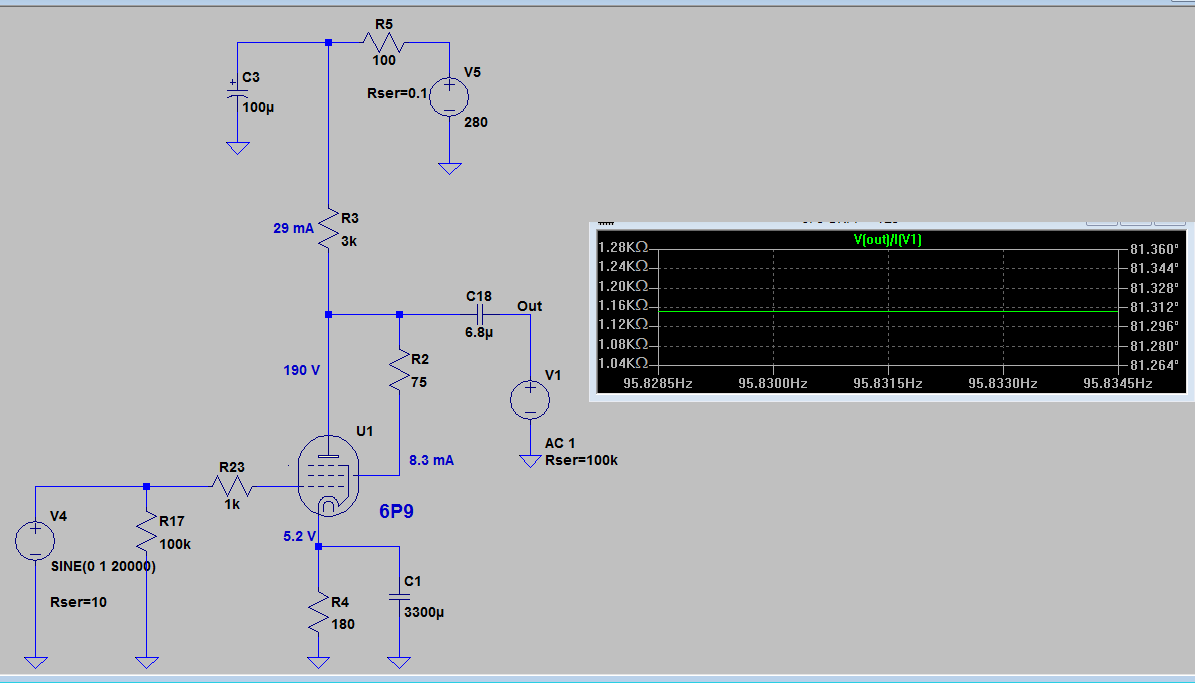The height and width of the screenshot is (683, 1195).
Task: Click the V(out)/I(V1) trace label
Action: coord(887,239)
